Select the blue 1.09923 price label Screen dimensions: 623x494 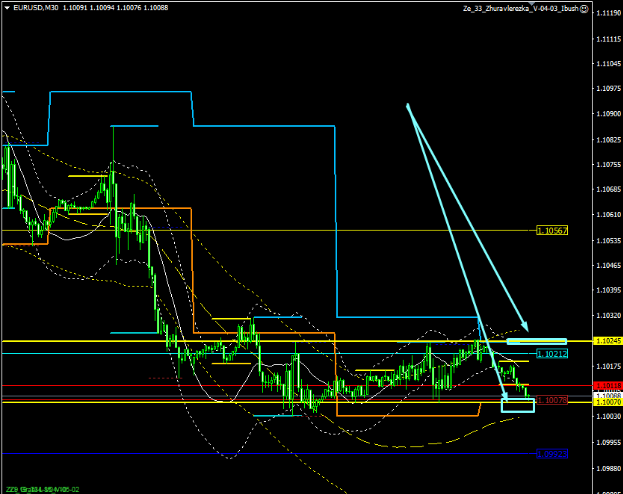pos(552,453)
